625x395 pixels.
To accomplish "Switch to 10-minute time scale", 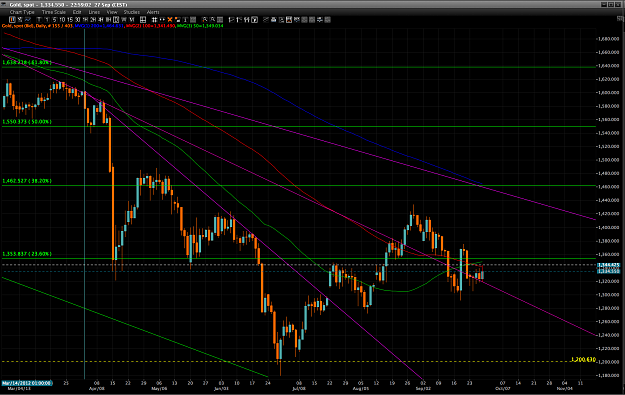I will 62,20.
